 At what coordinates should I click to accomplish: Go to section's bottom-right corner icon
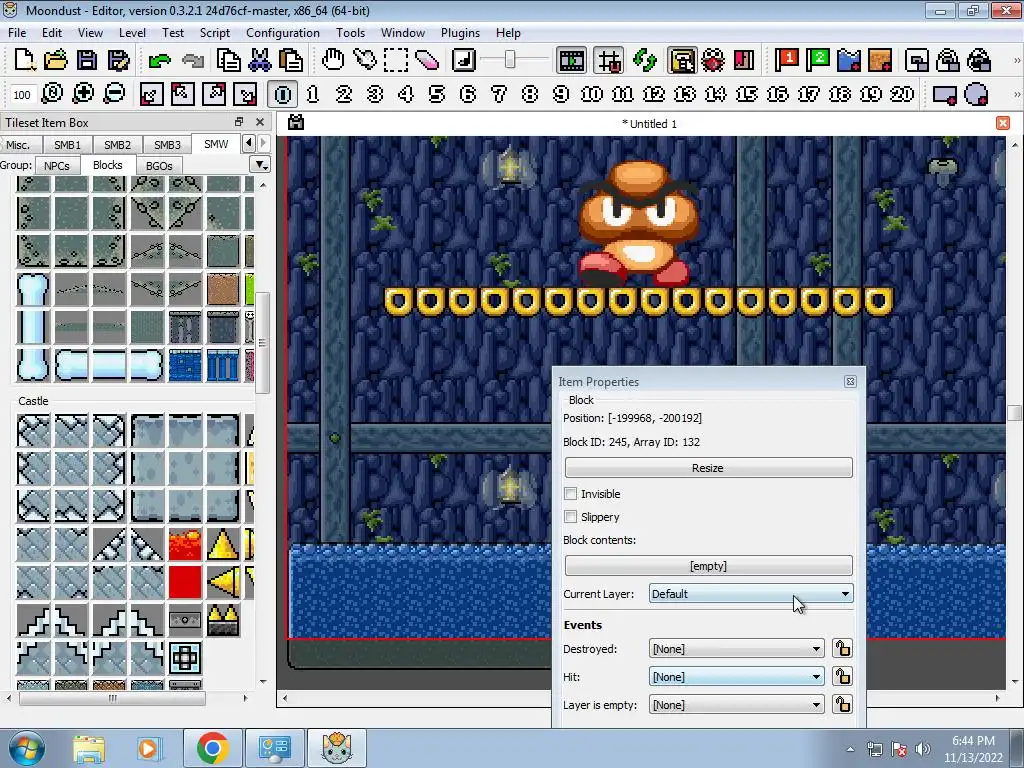[x=245, y=94]
